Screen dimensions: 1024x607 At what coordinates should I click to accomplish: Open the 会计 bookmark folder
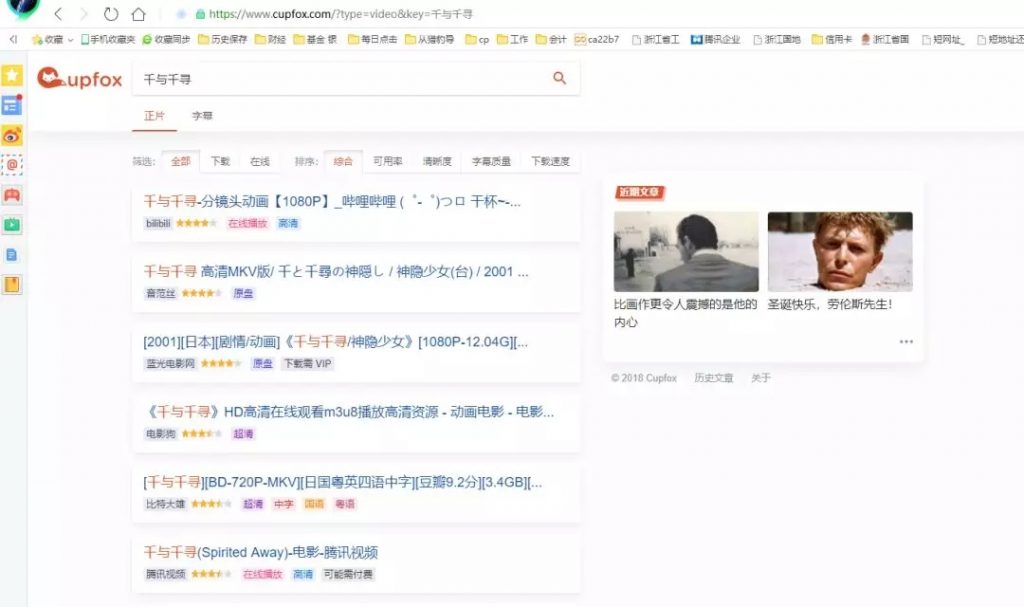(551, 39)
